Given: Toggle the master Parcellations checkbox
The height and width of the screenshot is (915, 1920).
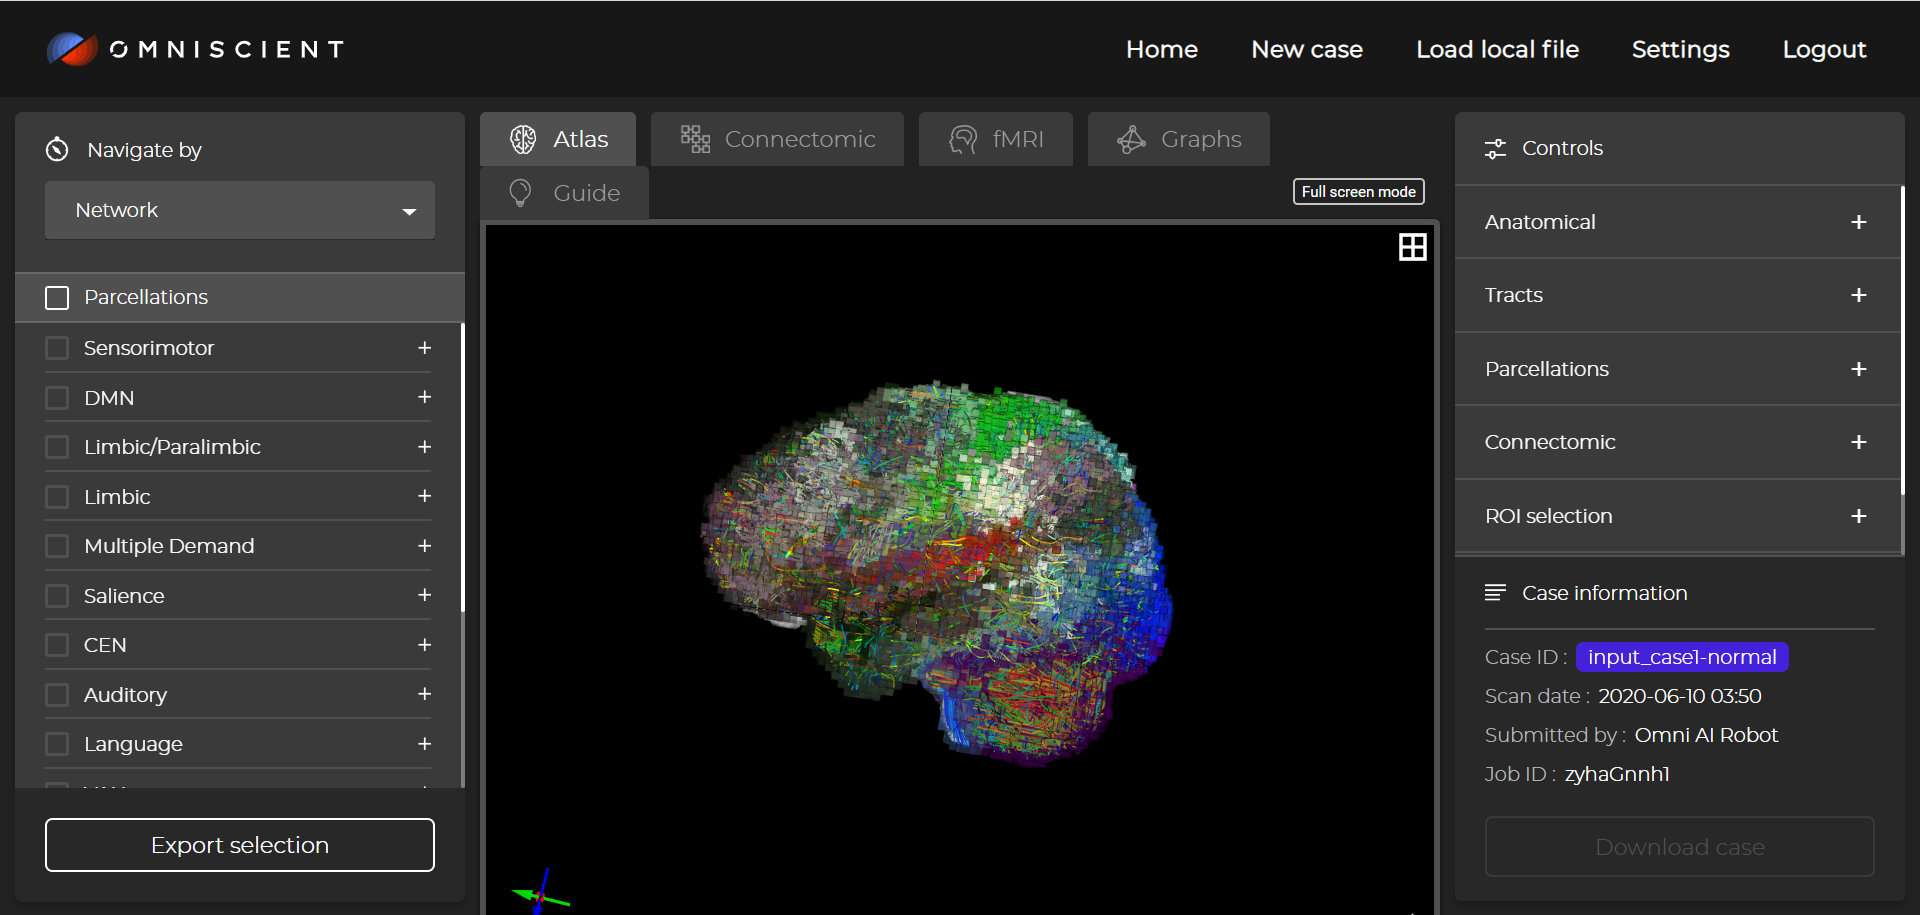Looking at the screenshot, I should (x=58, y=298).
